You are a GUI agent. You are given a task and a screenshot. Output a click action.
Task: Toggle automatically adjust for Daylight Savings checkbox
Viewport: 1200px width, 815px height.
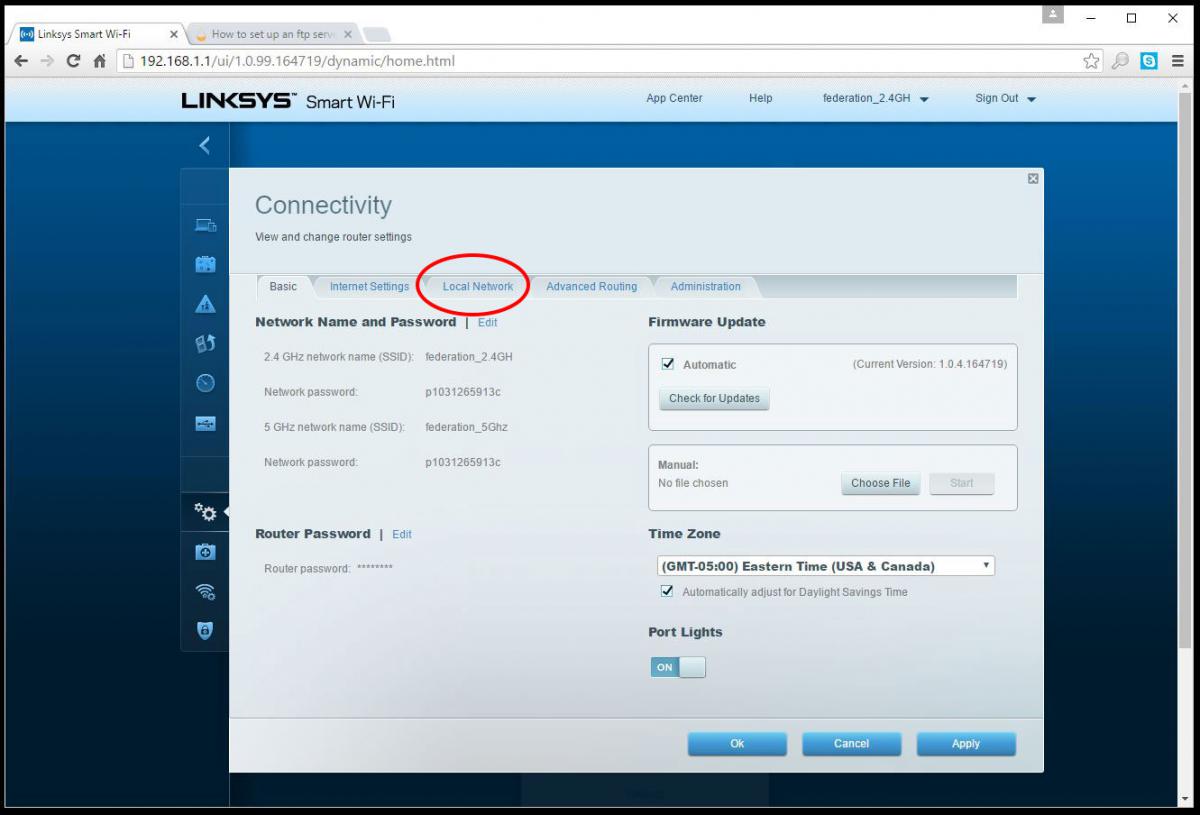[x=667, y=591]
